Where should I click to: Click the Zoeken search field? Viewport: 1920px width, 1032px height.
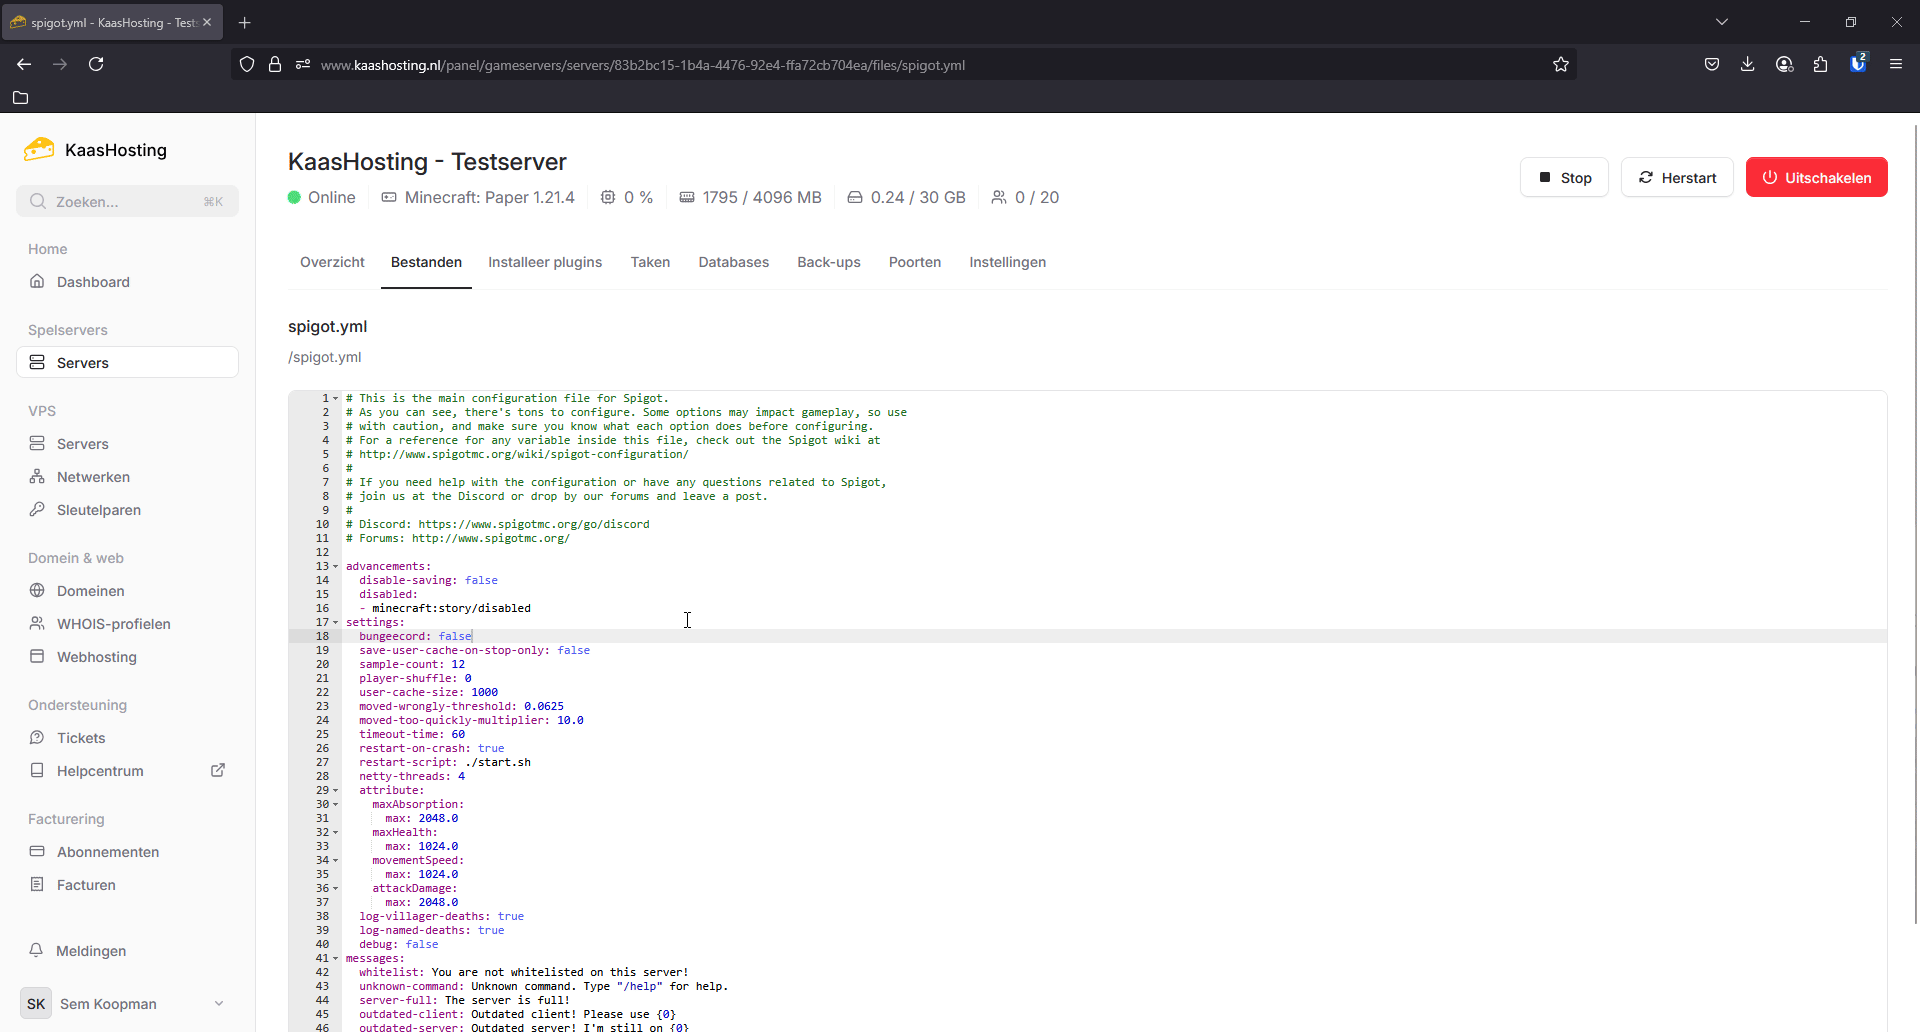[x=127, y=201]
